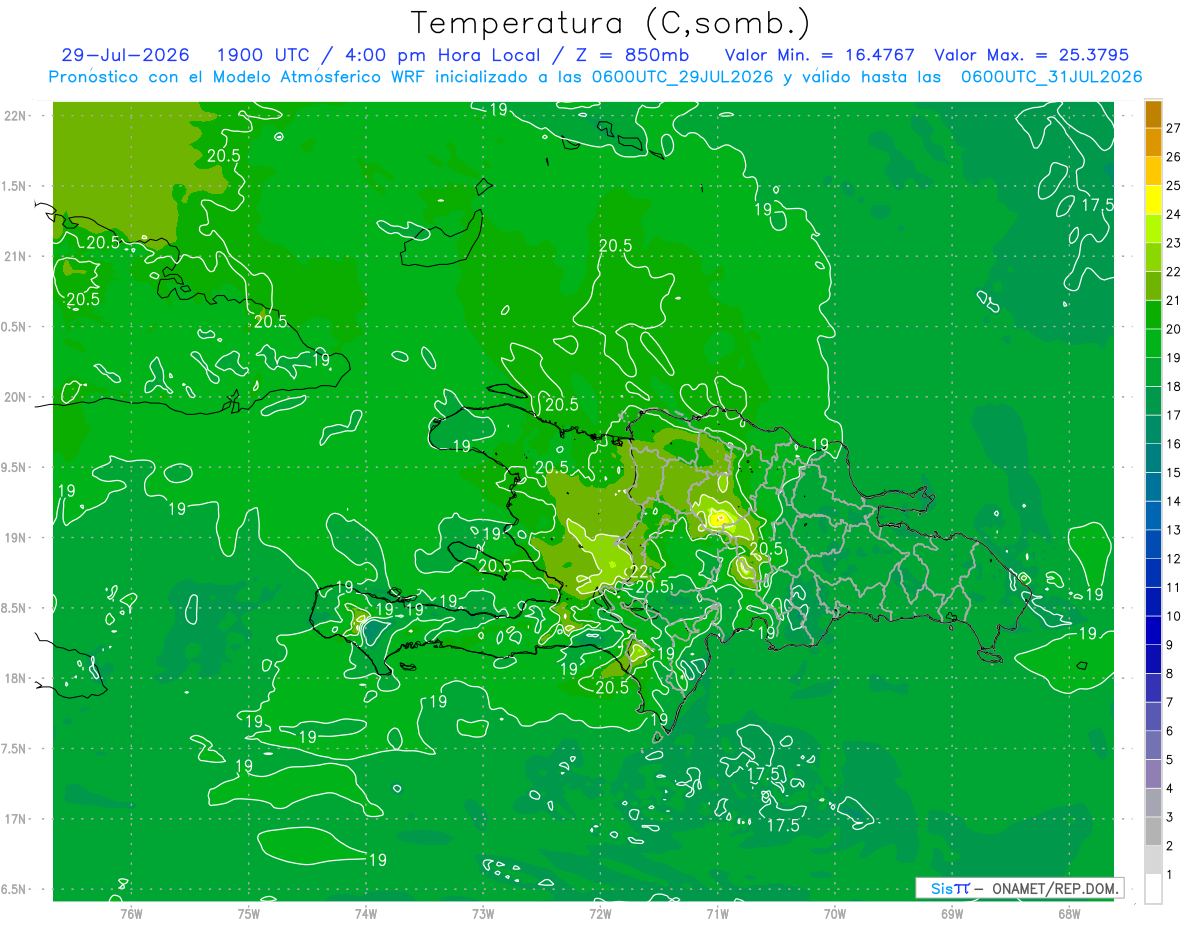Image resolution: width=1200 pixels, height=927 pixels.
Task: Click the blue "Sisπ" logo text
Action: click(x=949, y=888)
